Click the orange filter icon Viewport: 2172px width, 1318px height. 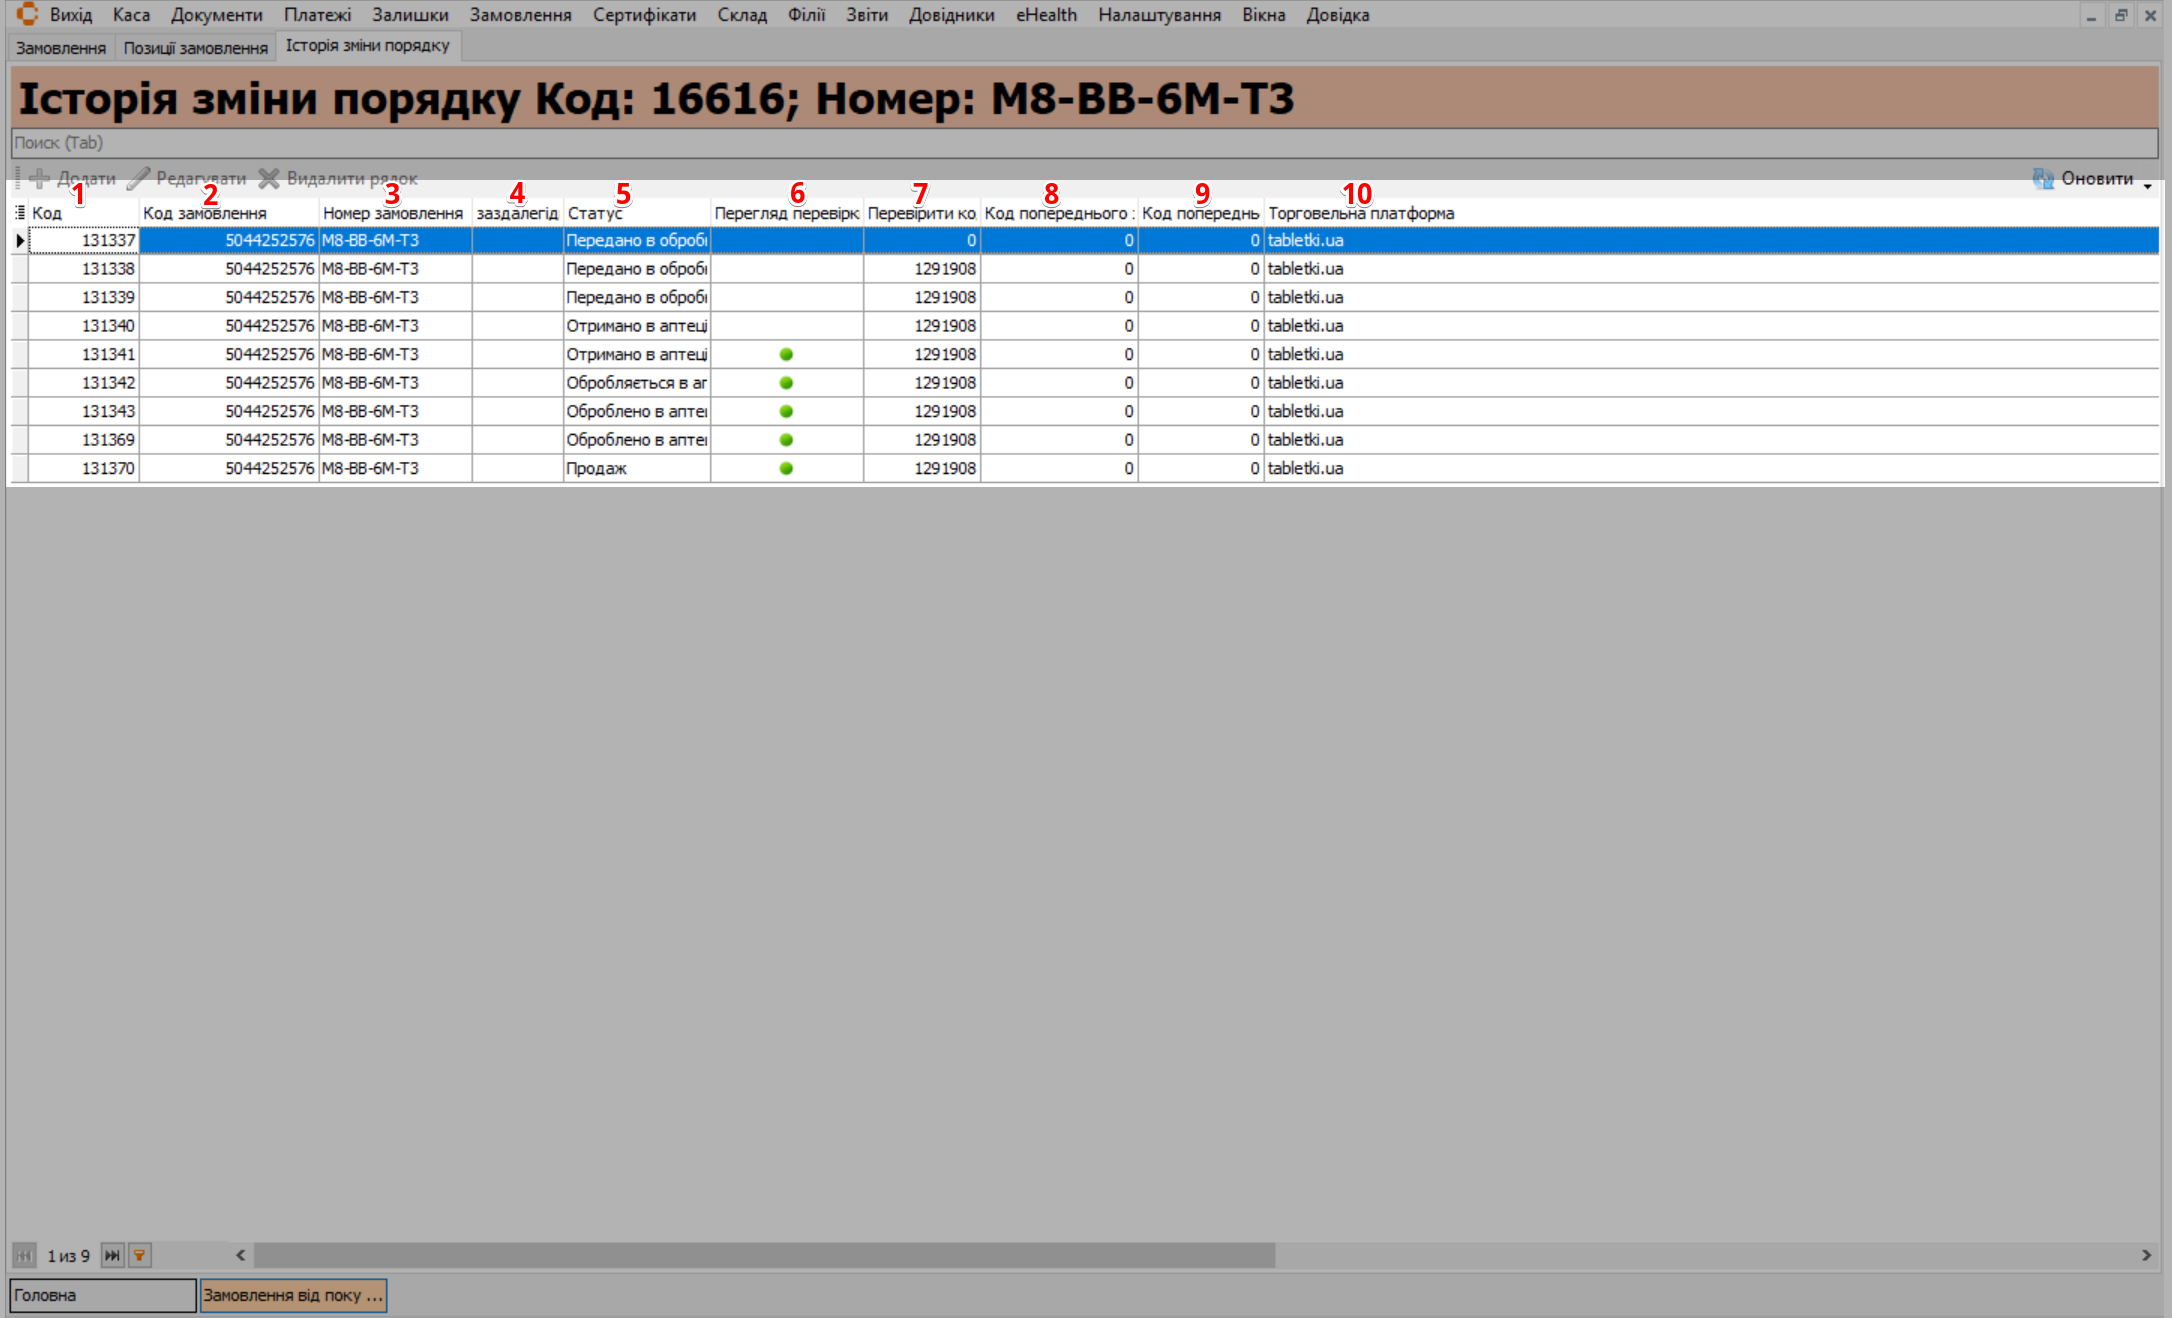point(140,1255)
